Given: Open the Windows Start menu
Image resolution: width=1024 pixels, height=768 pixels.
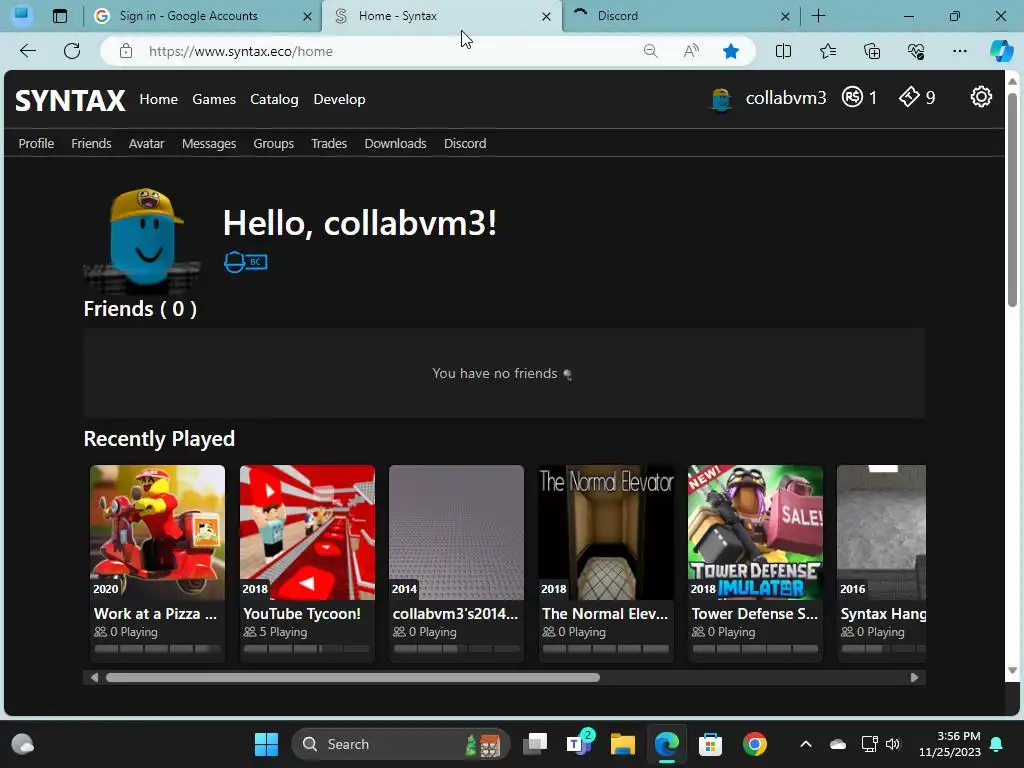Looking at the screenshot, I should pyautogui.click(x=266, y=744).
